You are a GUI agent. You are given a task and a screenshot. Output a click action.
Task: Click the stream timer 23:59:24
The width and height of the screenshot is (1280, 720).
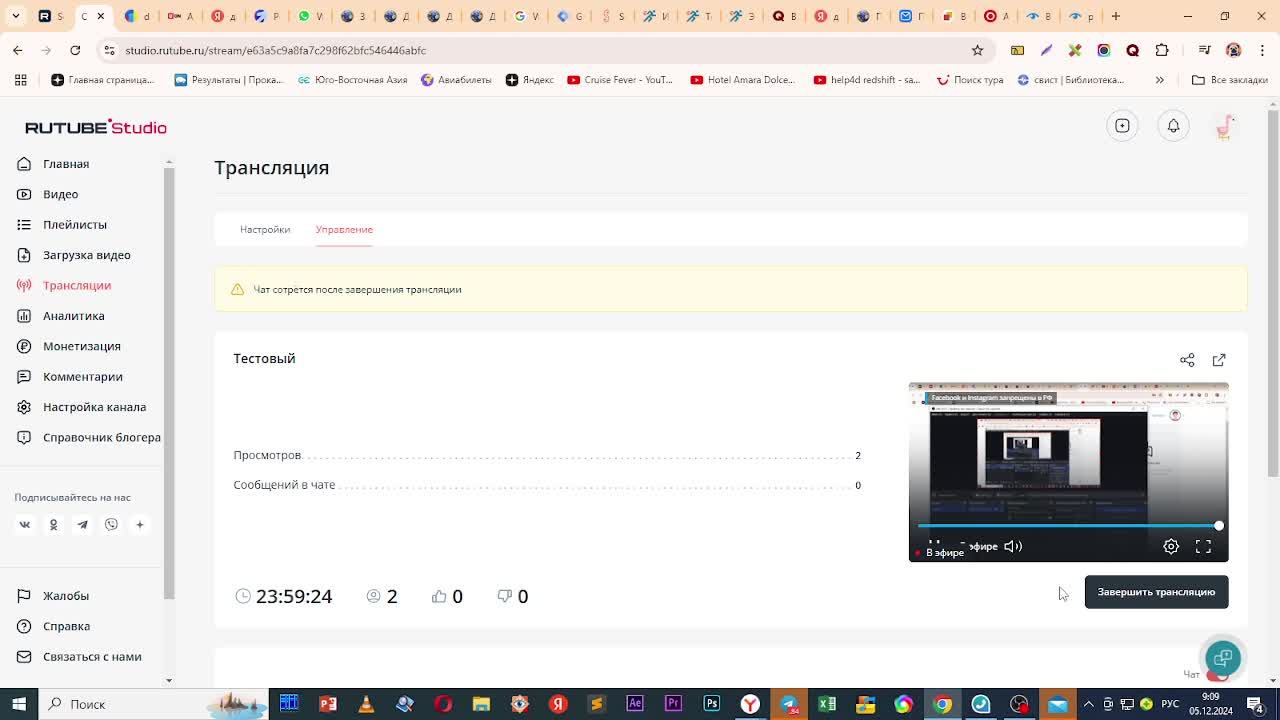(293, 596)
